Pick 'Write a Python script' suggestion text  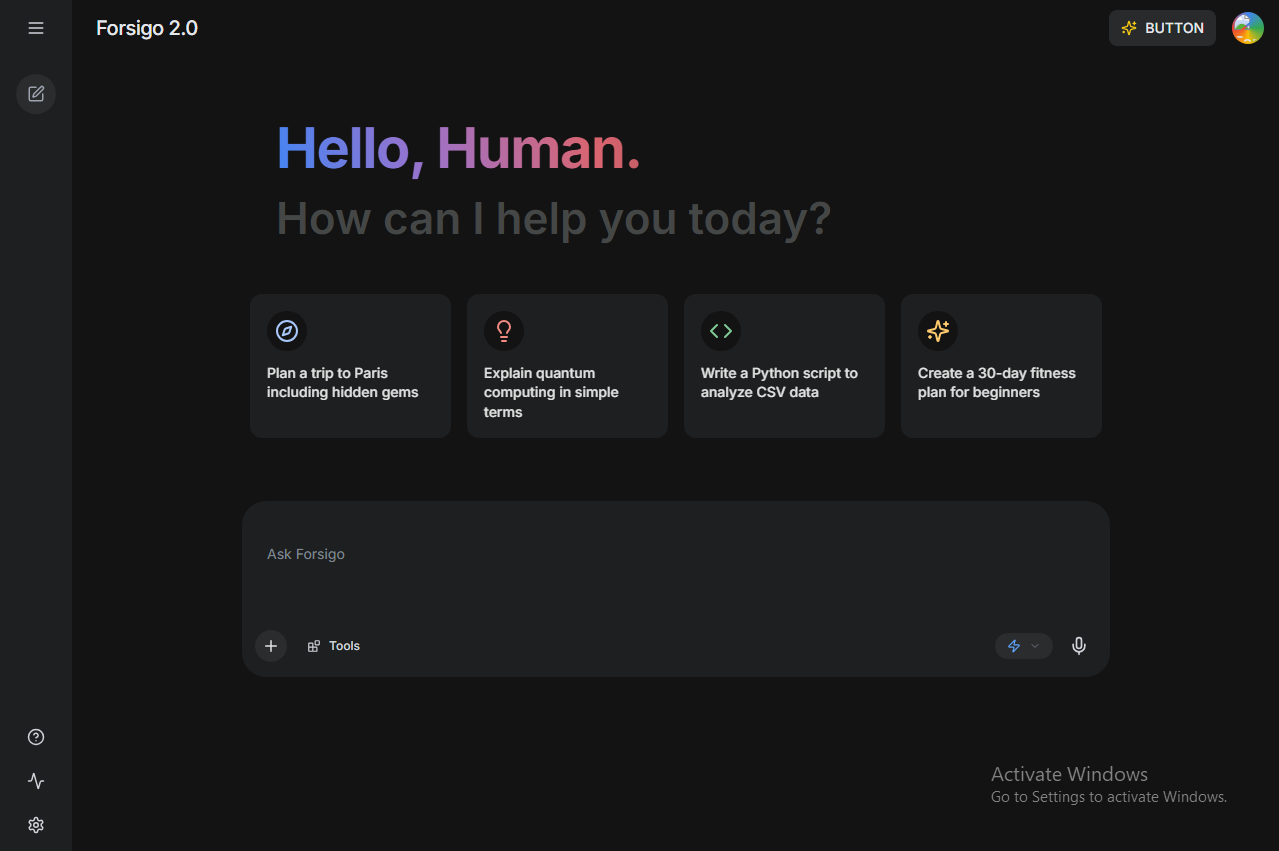pos(779,383)
